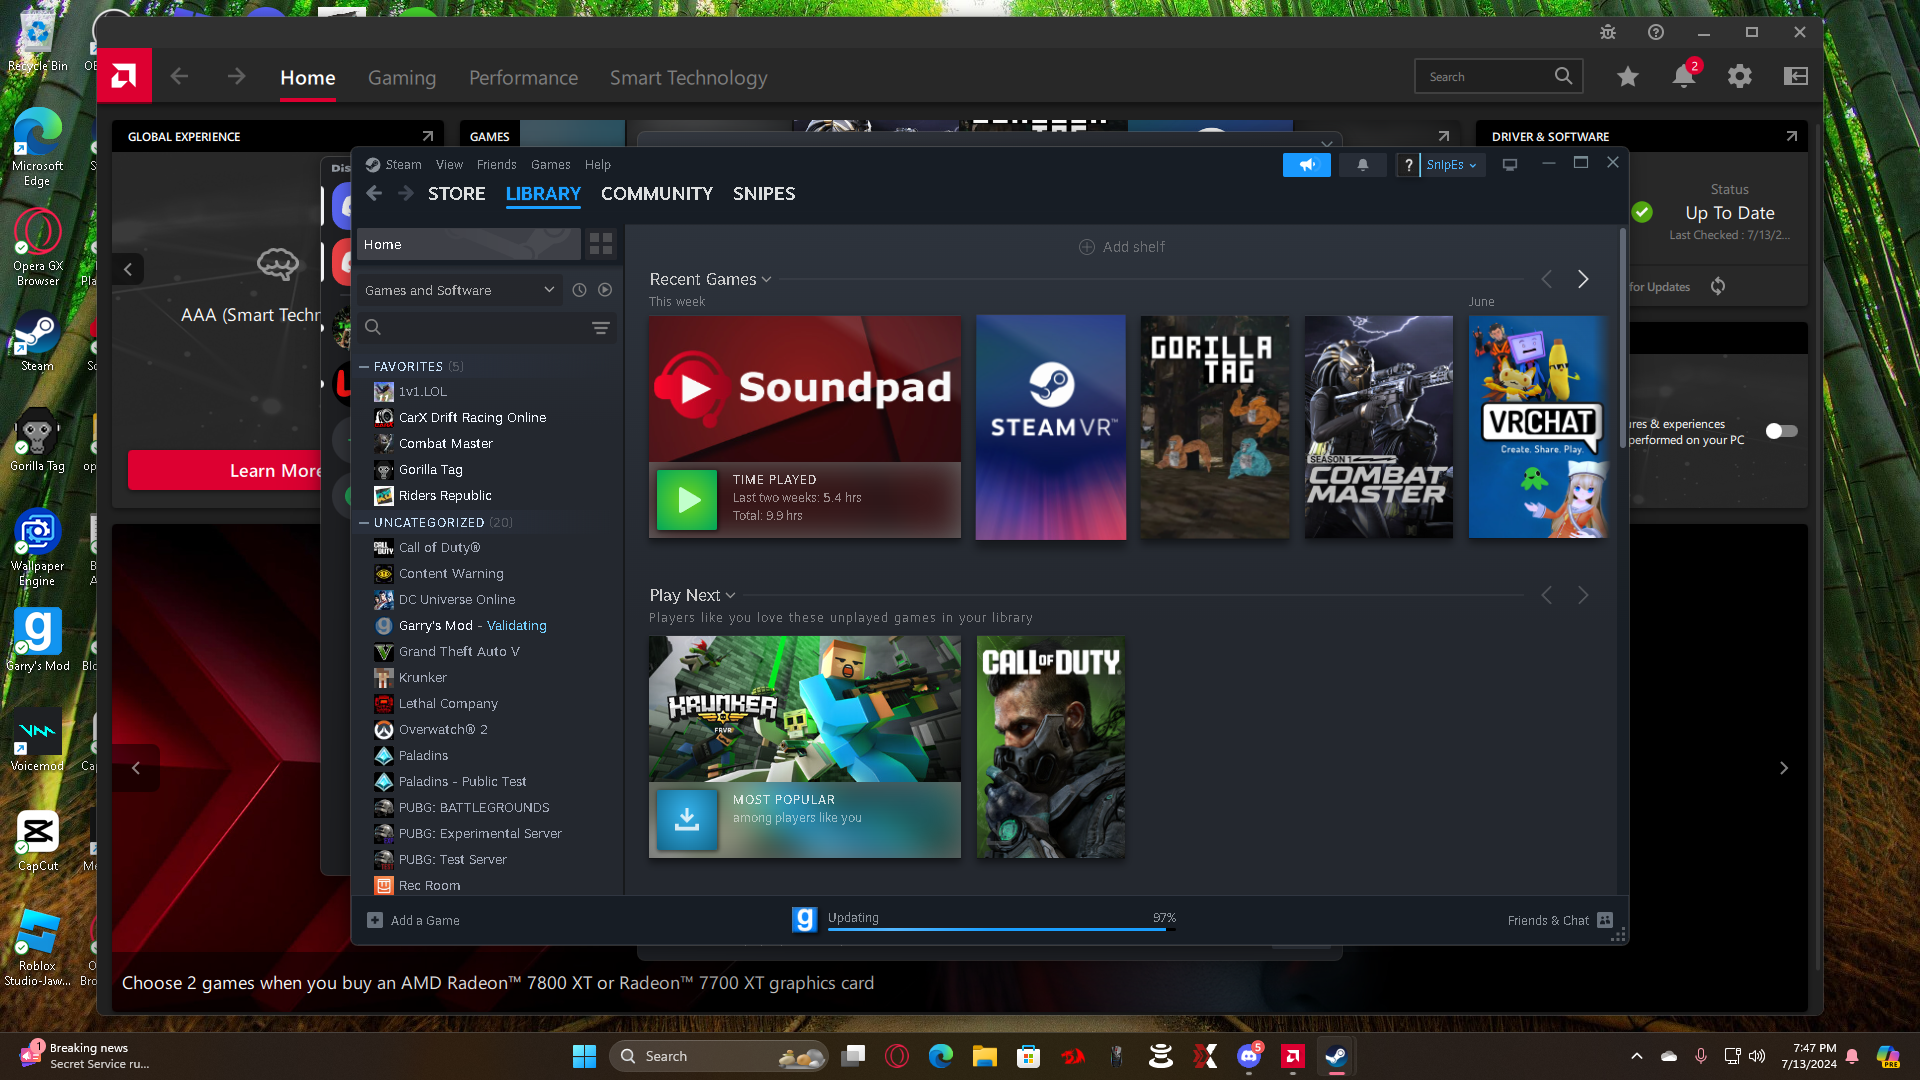Collapse the Uncategorized category in Steam
1920x1080 pixels.
[364, 523]
